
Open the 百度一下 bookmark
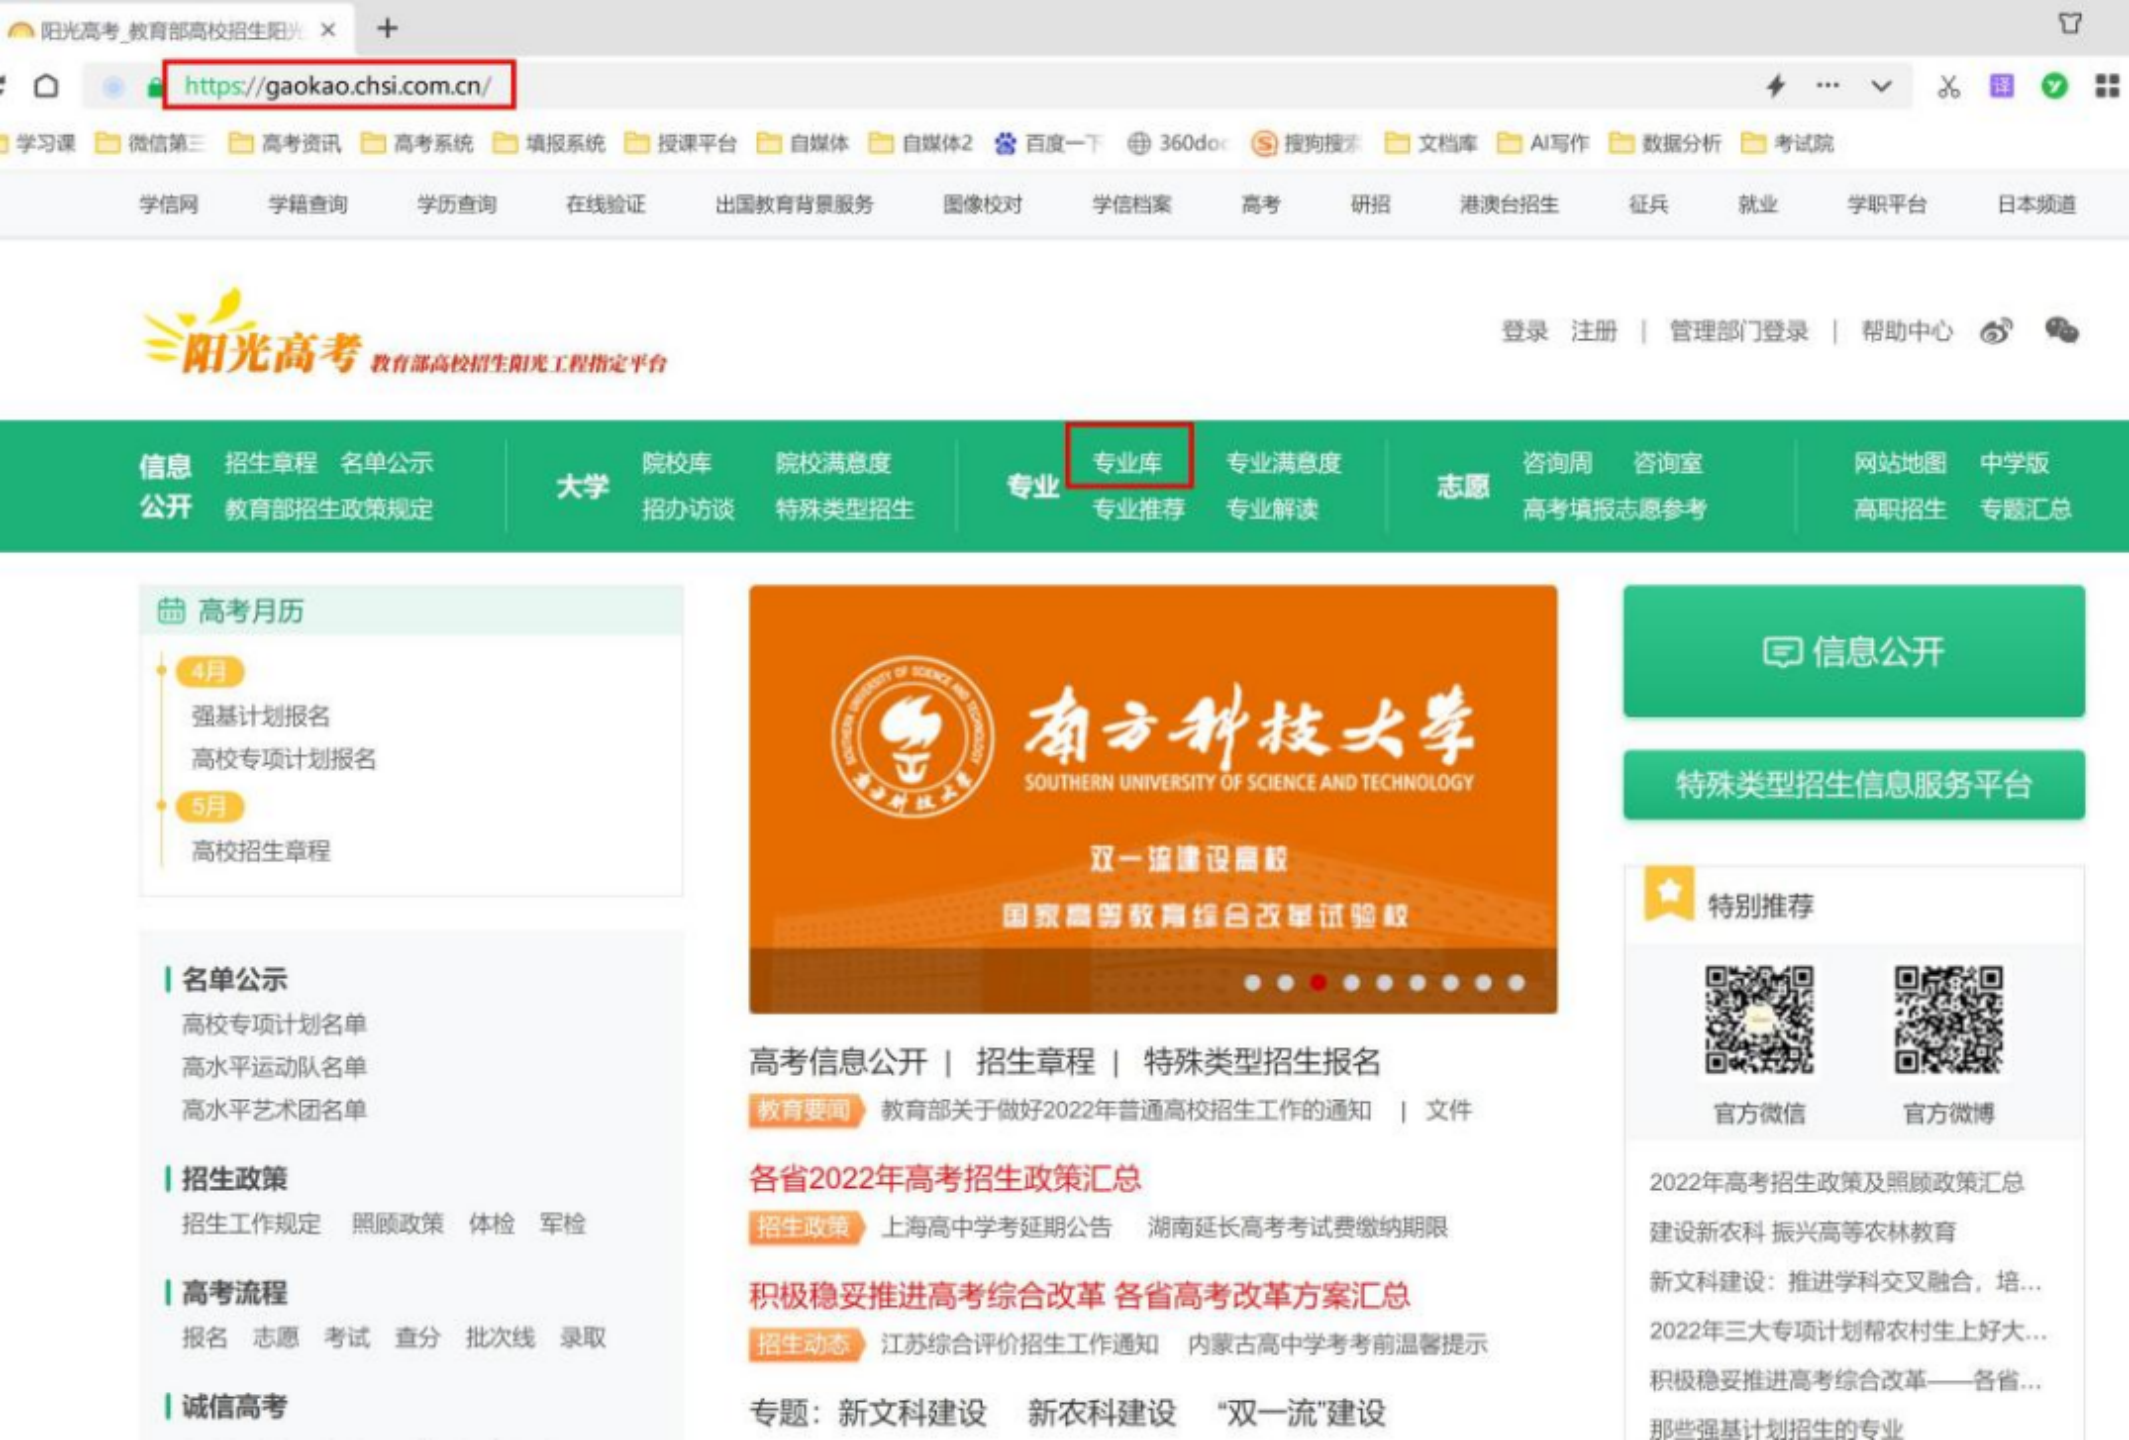(1048, 143)
